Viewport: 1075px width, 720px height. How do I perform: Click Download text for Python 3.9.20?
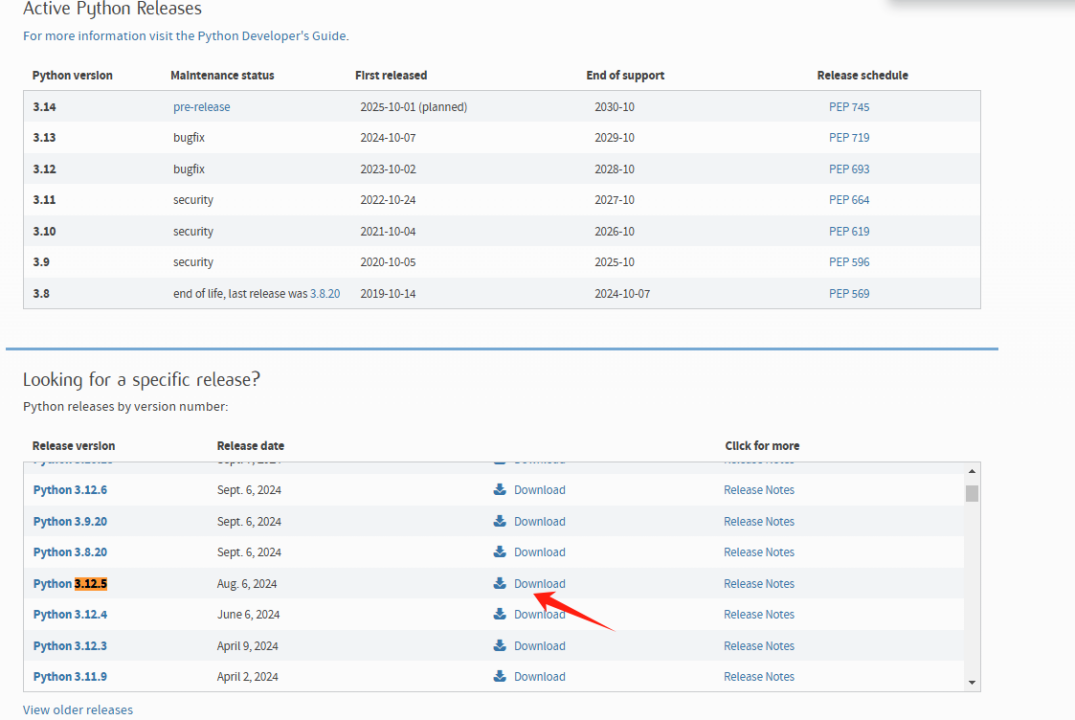540,521
